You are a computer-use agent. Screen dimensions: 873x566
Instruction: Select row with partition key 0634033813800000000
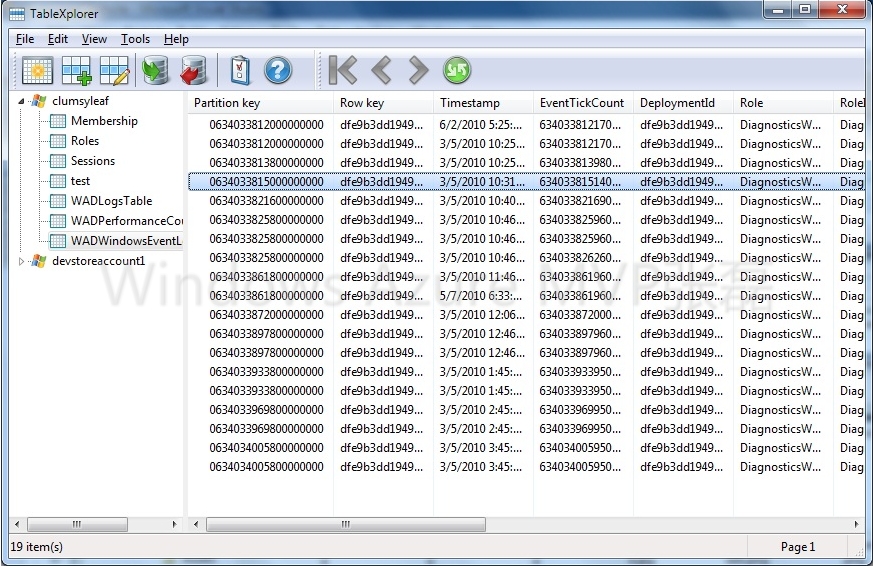pyautogui.click(x=526, y=163)
